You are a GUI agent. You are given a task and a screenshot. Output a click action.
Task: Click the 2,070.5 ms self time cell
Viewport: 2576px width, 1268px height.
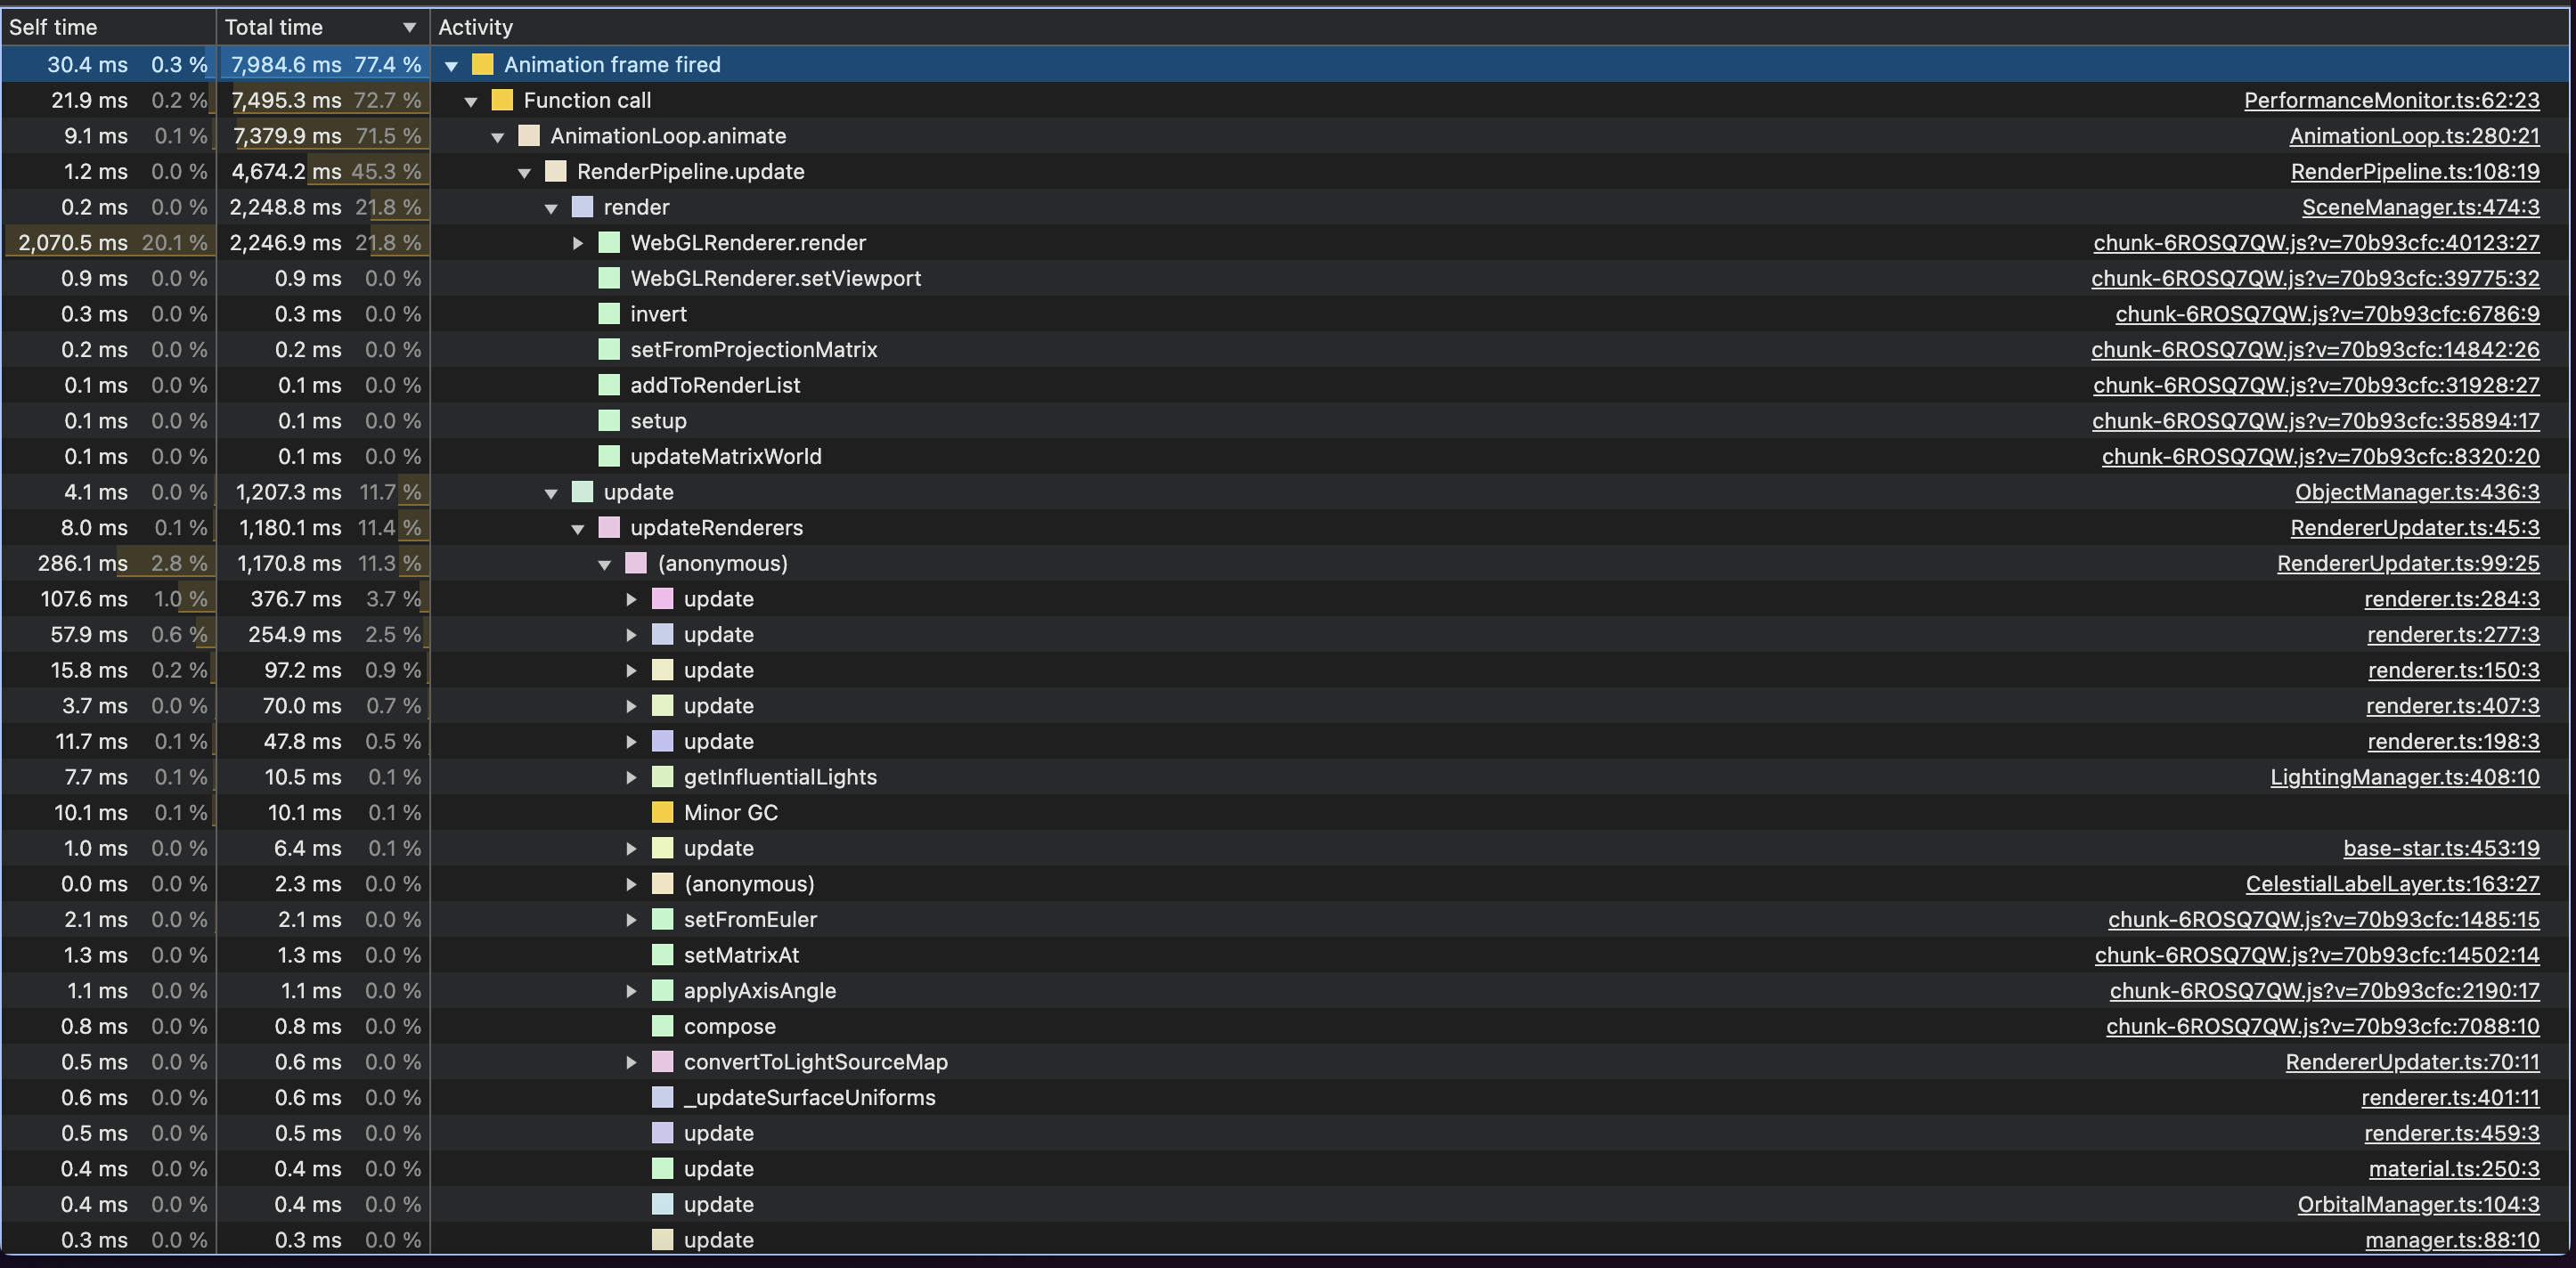108,243
